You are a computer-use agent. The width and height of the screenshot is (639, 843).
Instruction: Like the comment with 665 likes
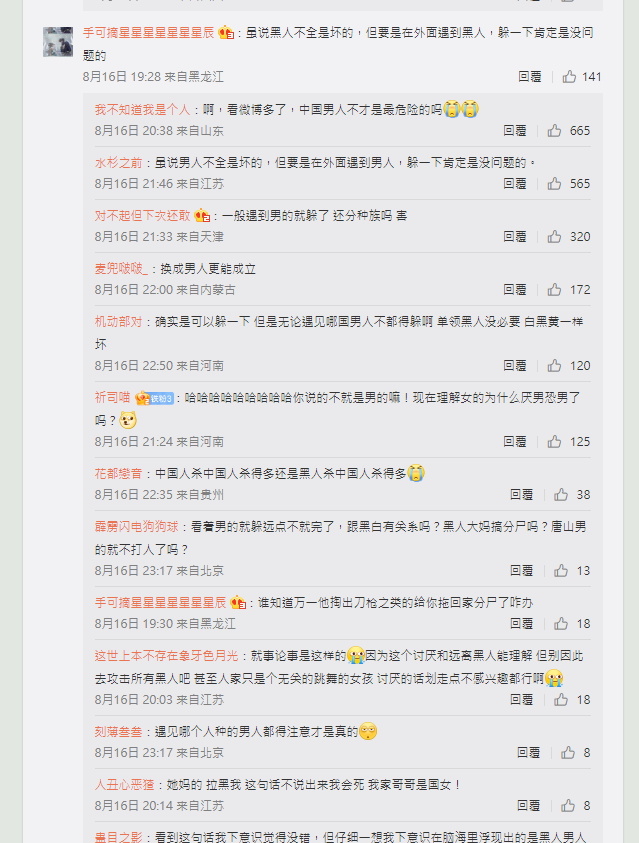(554, 131)
